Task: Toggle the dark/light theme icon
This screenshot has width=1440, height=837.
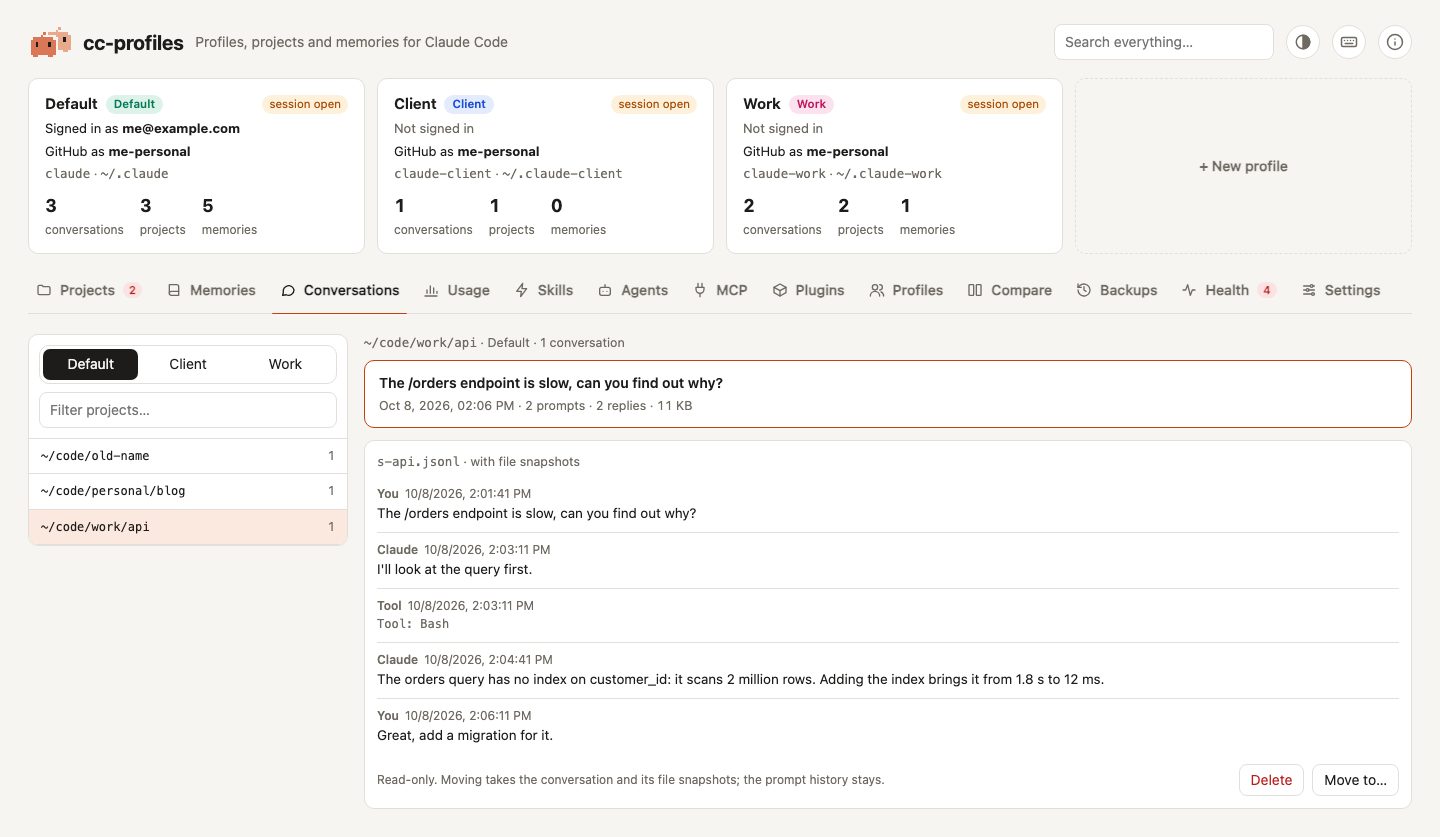Action: coord(1303,42)
